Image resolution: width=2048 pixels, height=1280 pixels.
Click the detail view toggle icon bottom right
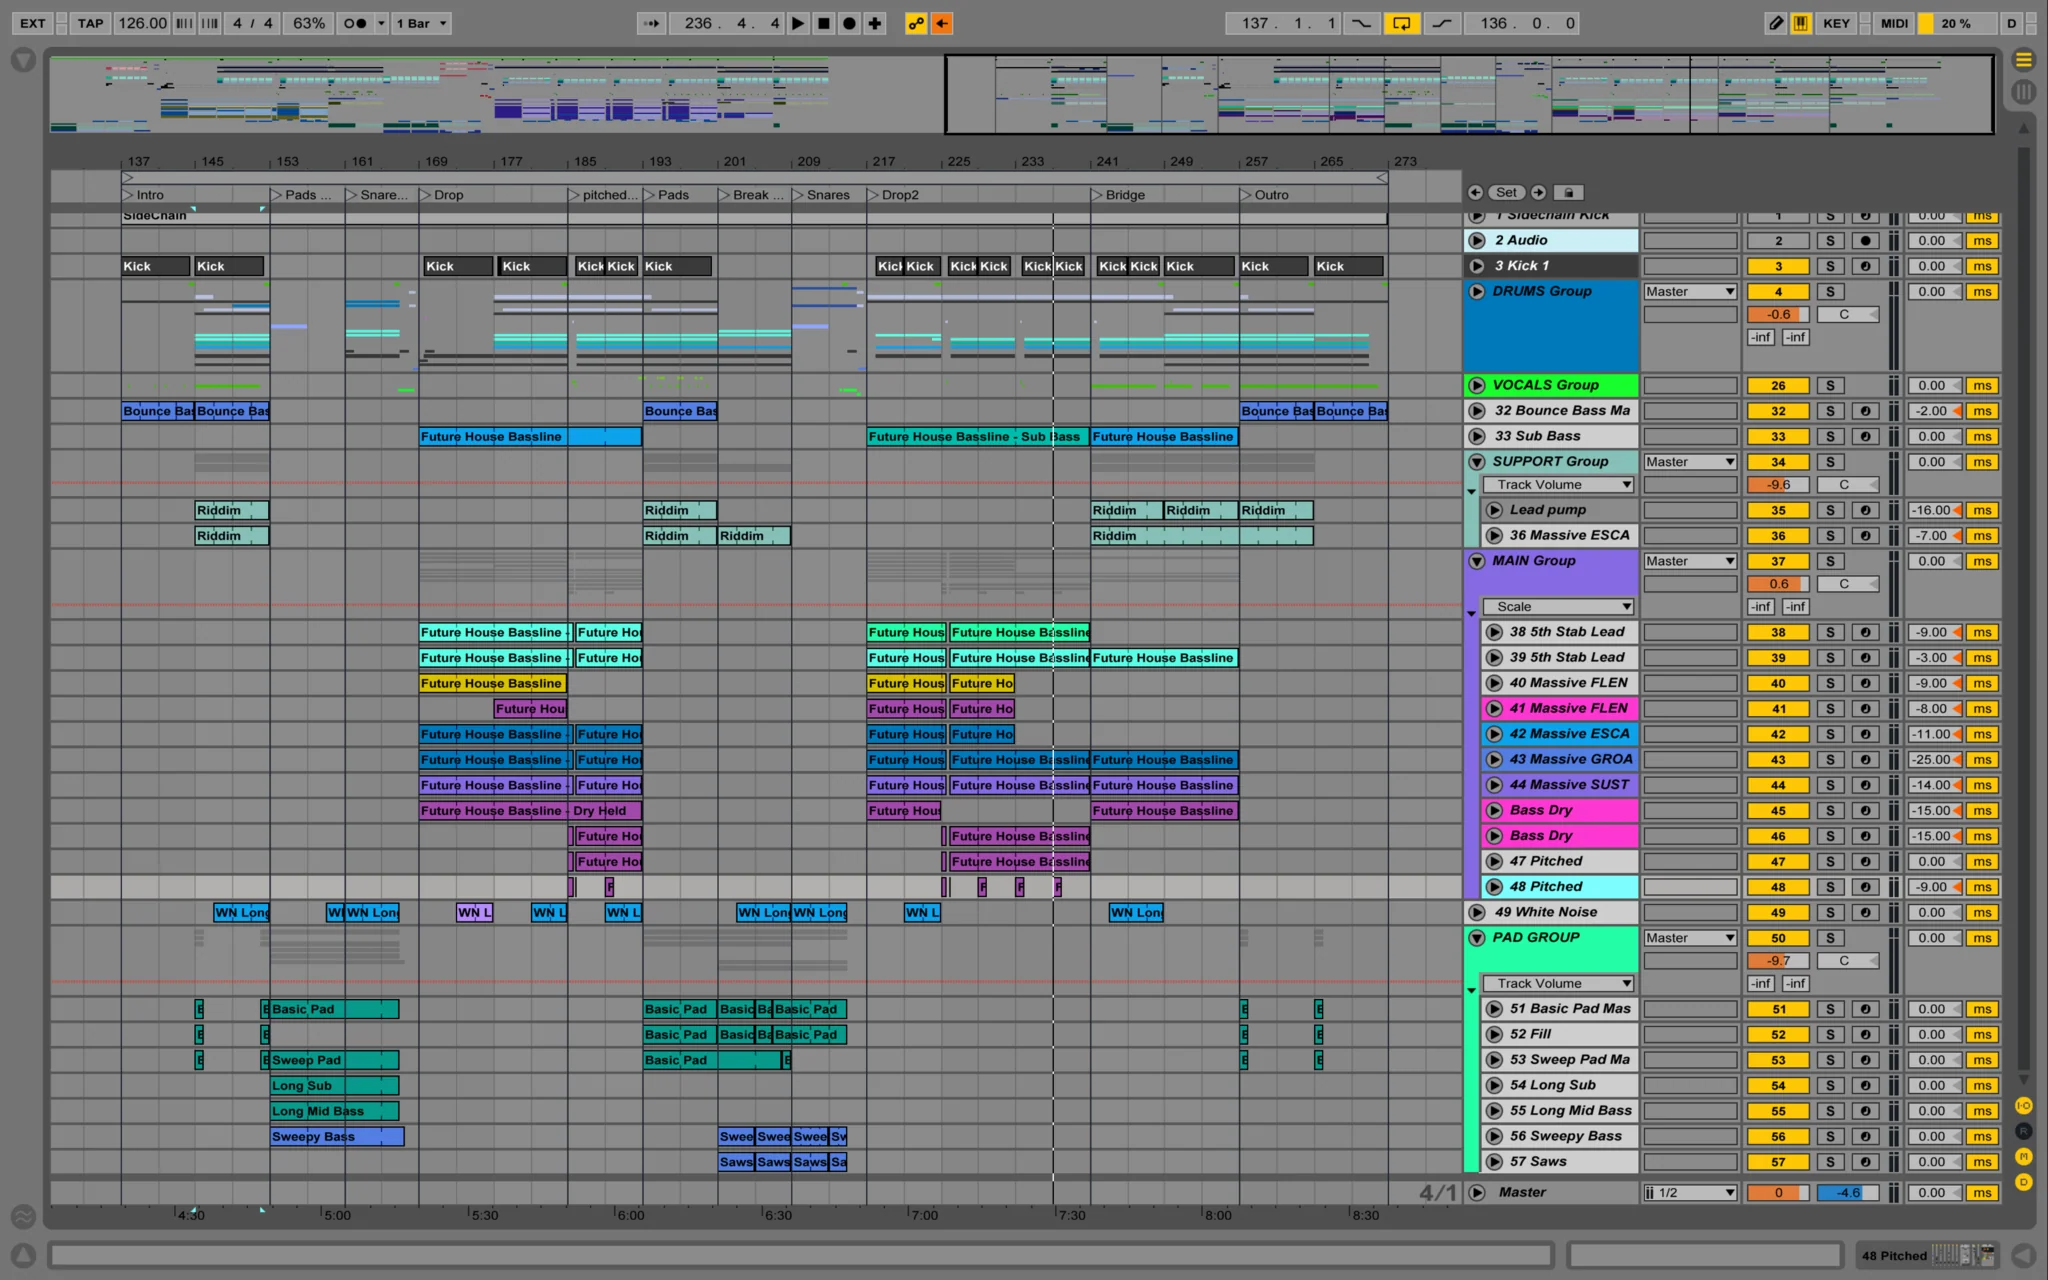pos(2023,1255)
